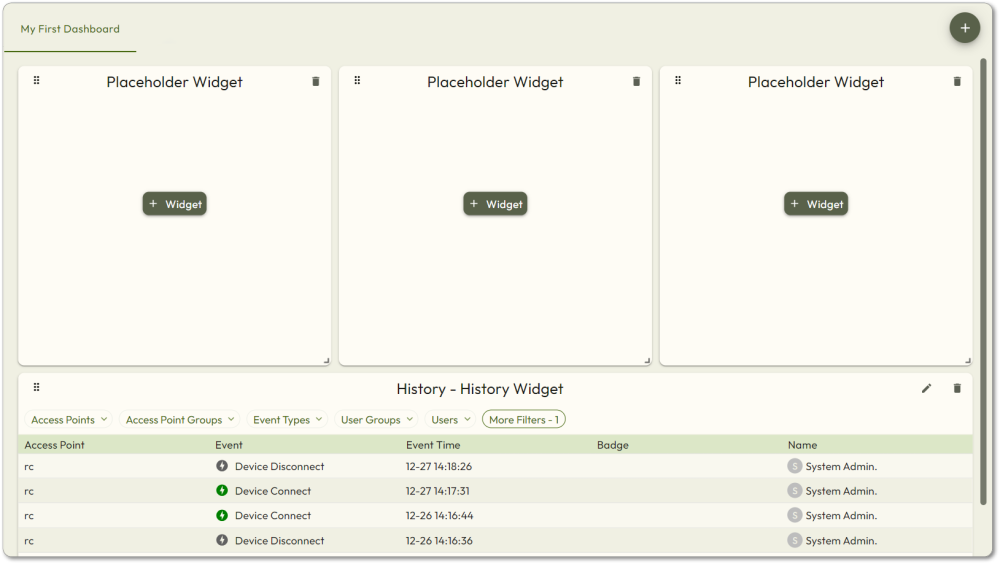1000x564 pixels.
Task: Grab drag handle of second Placeholder Widget
Action: pos(357,80)
